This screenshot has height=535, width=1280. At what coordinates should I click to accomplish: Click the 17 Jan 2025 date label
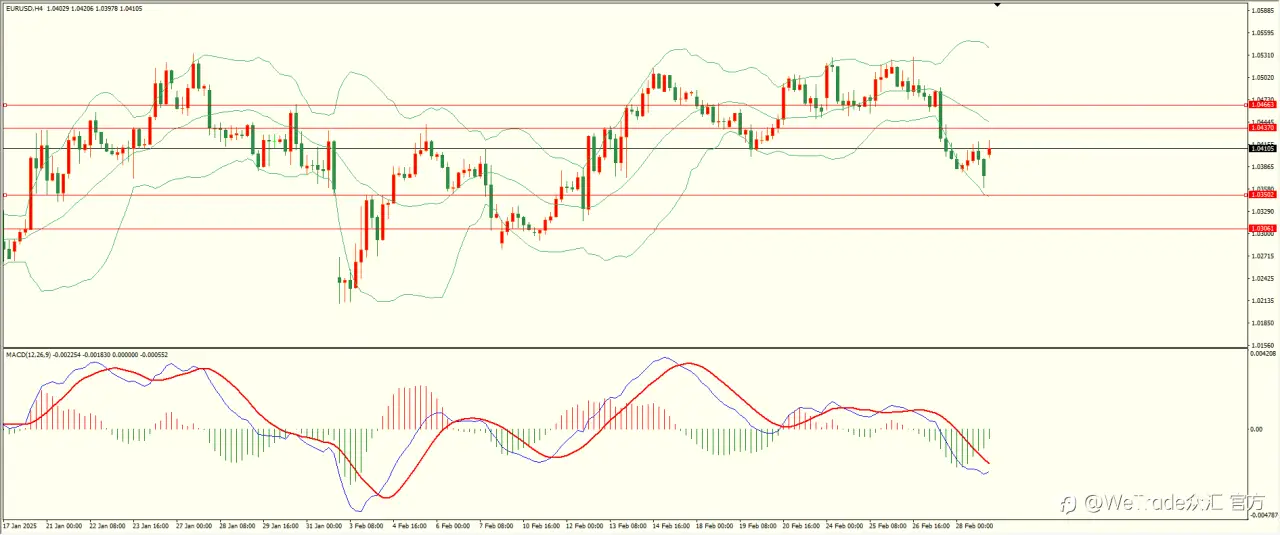pyautogui.click(x=19, y=524)
